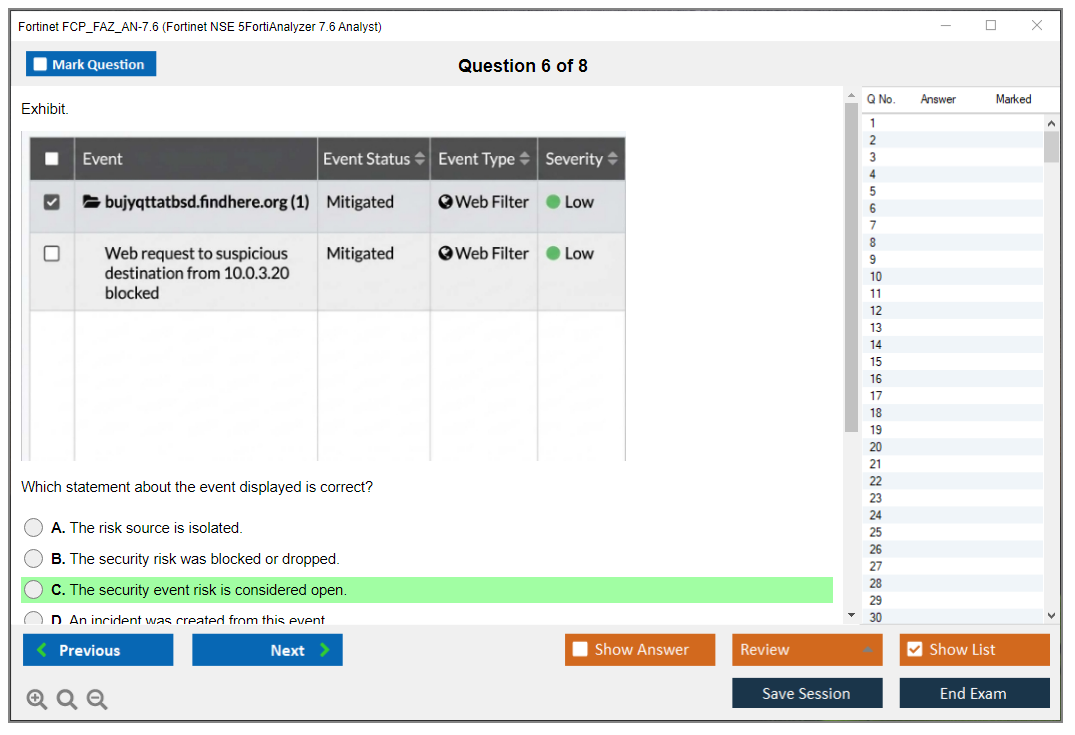Click the Web request to suspicious destination text
The width and height of the screenshot is (1075, 735).
coord(197,273)
